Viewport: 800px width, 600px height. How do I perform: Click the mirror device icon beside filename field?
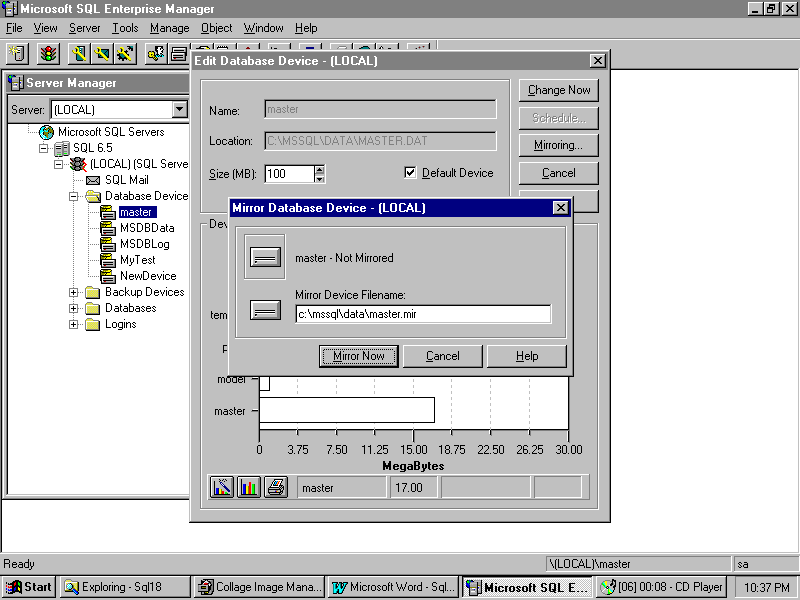pos(265,310)
